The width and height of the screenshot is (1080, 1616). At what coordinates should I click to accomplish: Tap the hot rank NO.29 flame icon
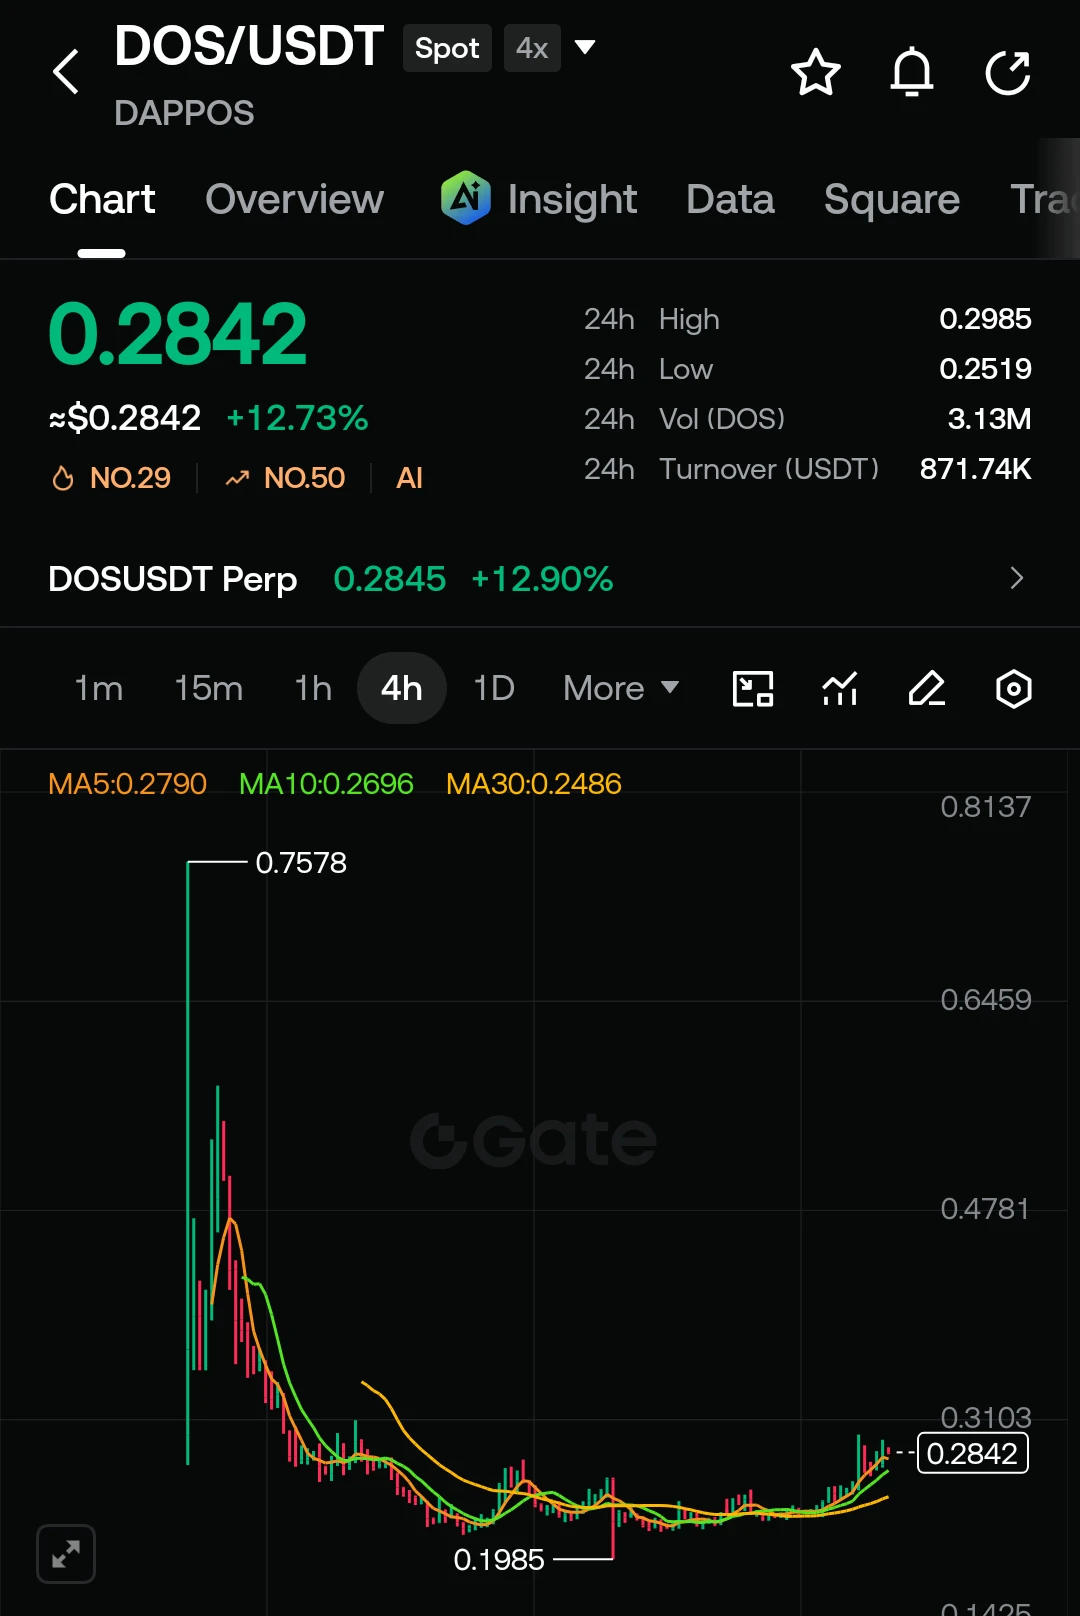[63, 478]
